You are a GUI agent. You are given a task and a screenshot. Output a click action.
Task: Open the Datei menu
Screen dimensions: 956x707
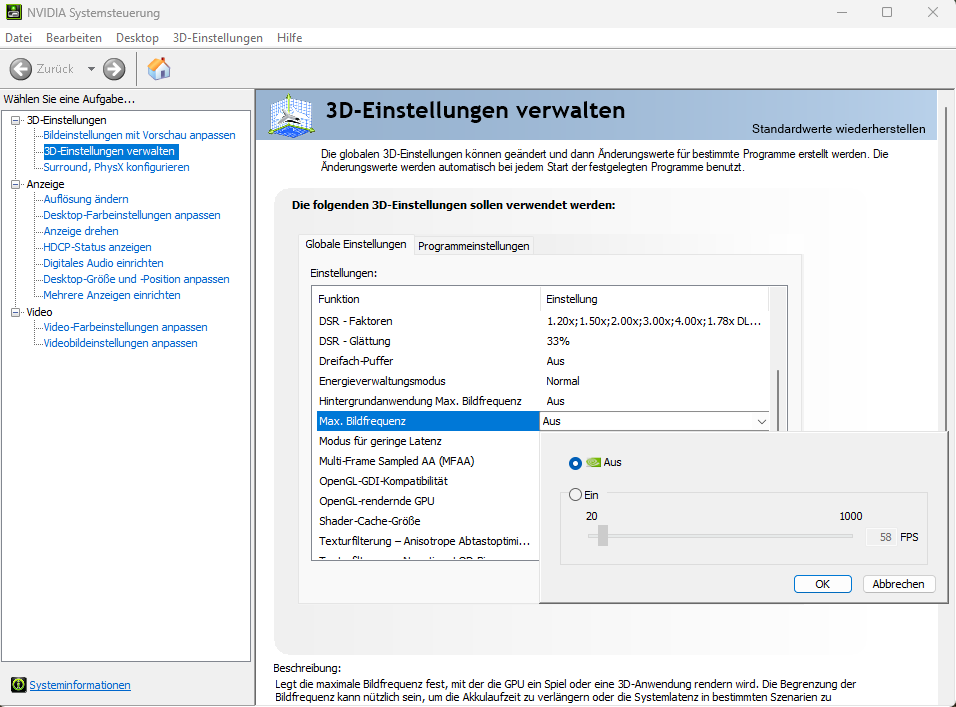tap(18, 38)
